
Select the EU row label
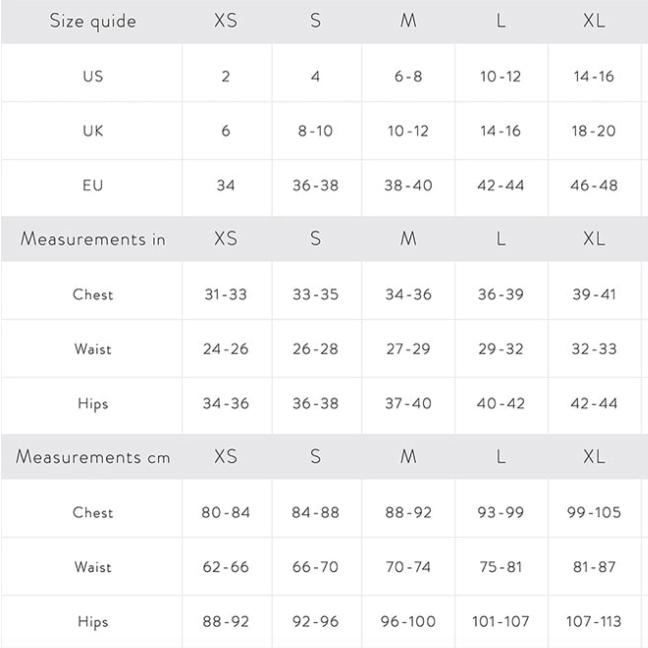point(93,185)
